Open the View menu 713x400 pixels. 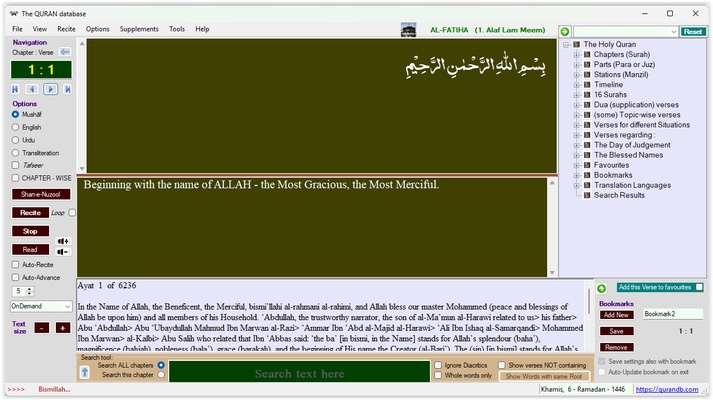(40, 29)
